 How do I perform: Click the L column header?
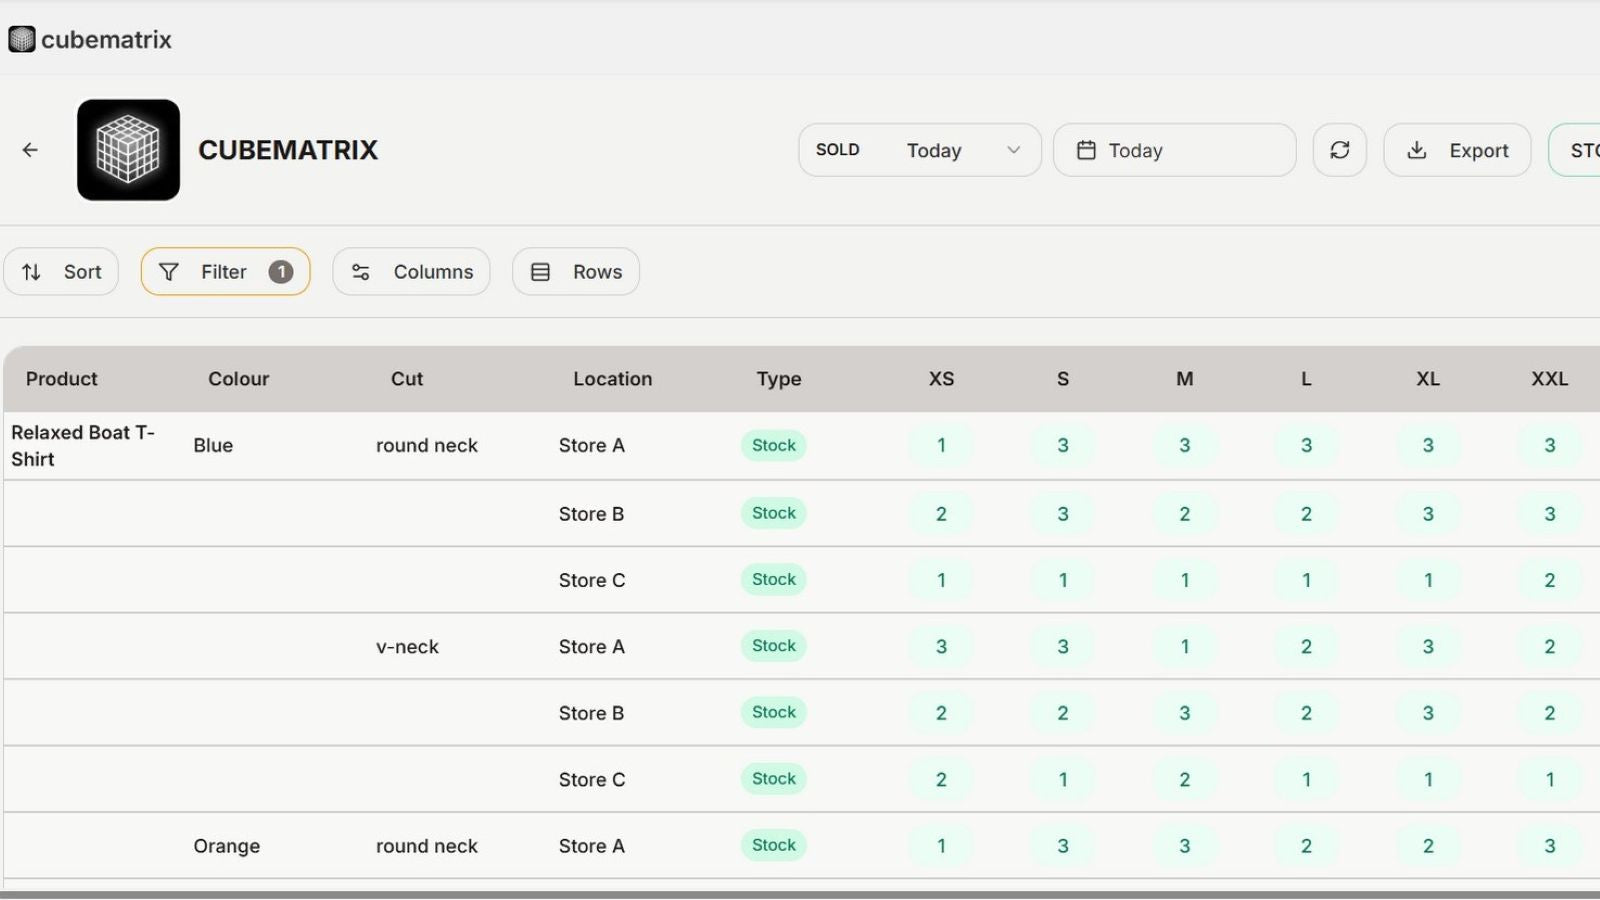tap(1306, 379)
